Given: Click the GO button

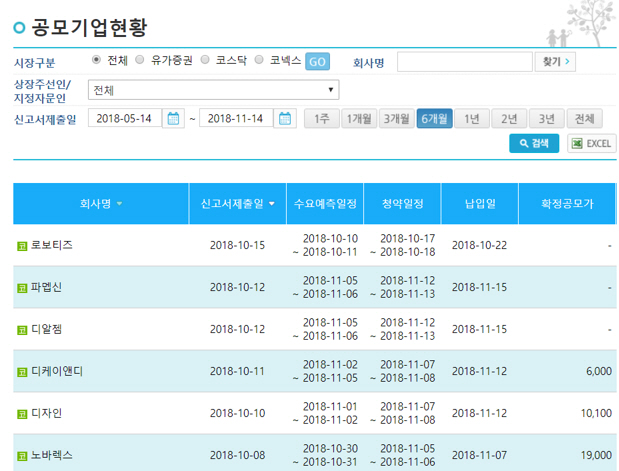Looking at the screenshot, I should coord(317,62).
